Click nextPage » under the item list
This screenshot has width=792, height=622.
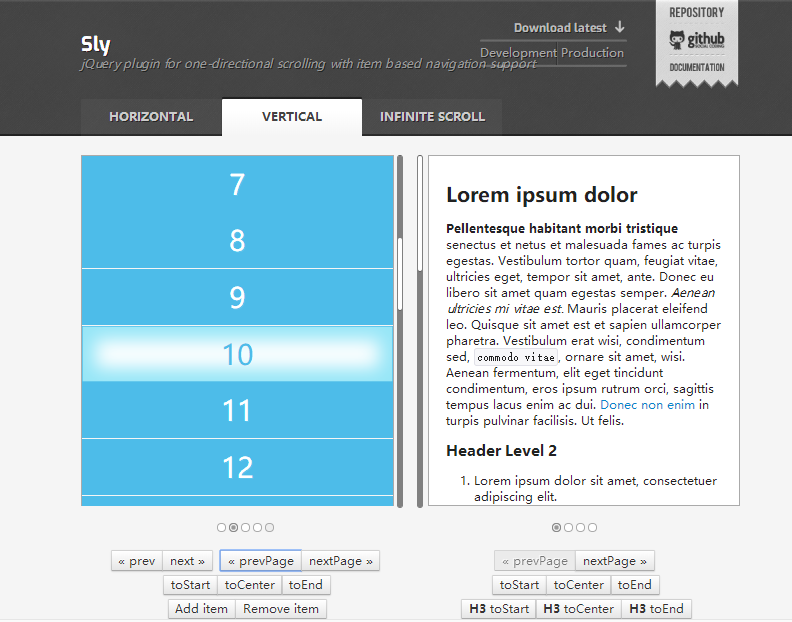pos(340,561)
